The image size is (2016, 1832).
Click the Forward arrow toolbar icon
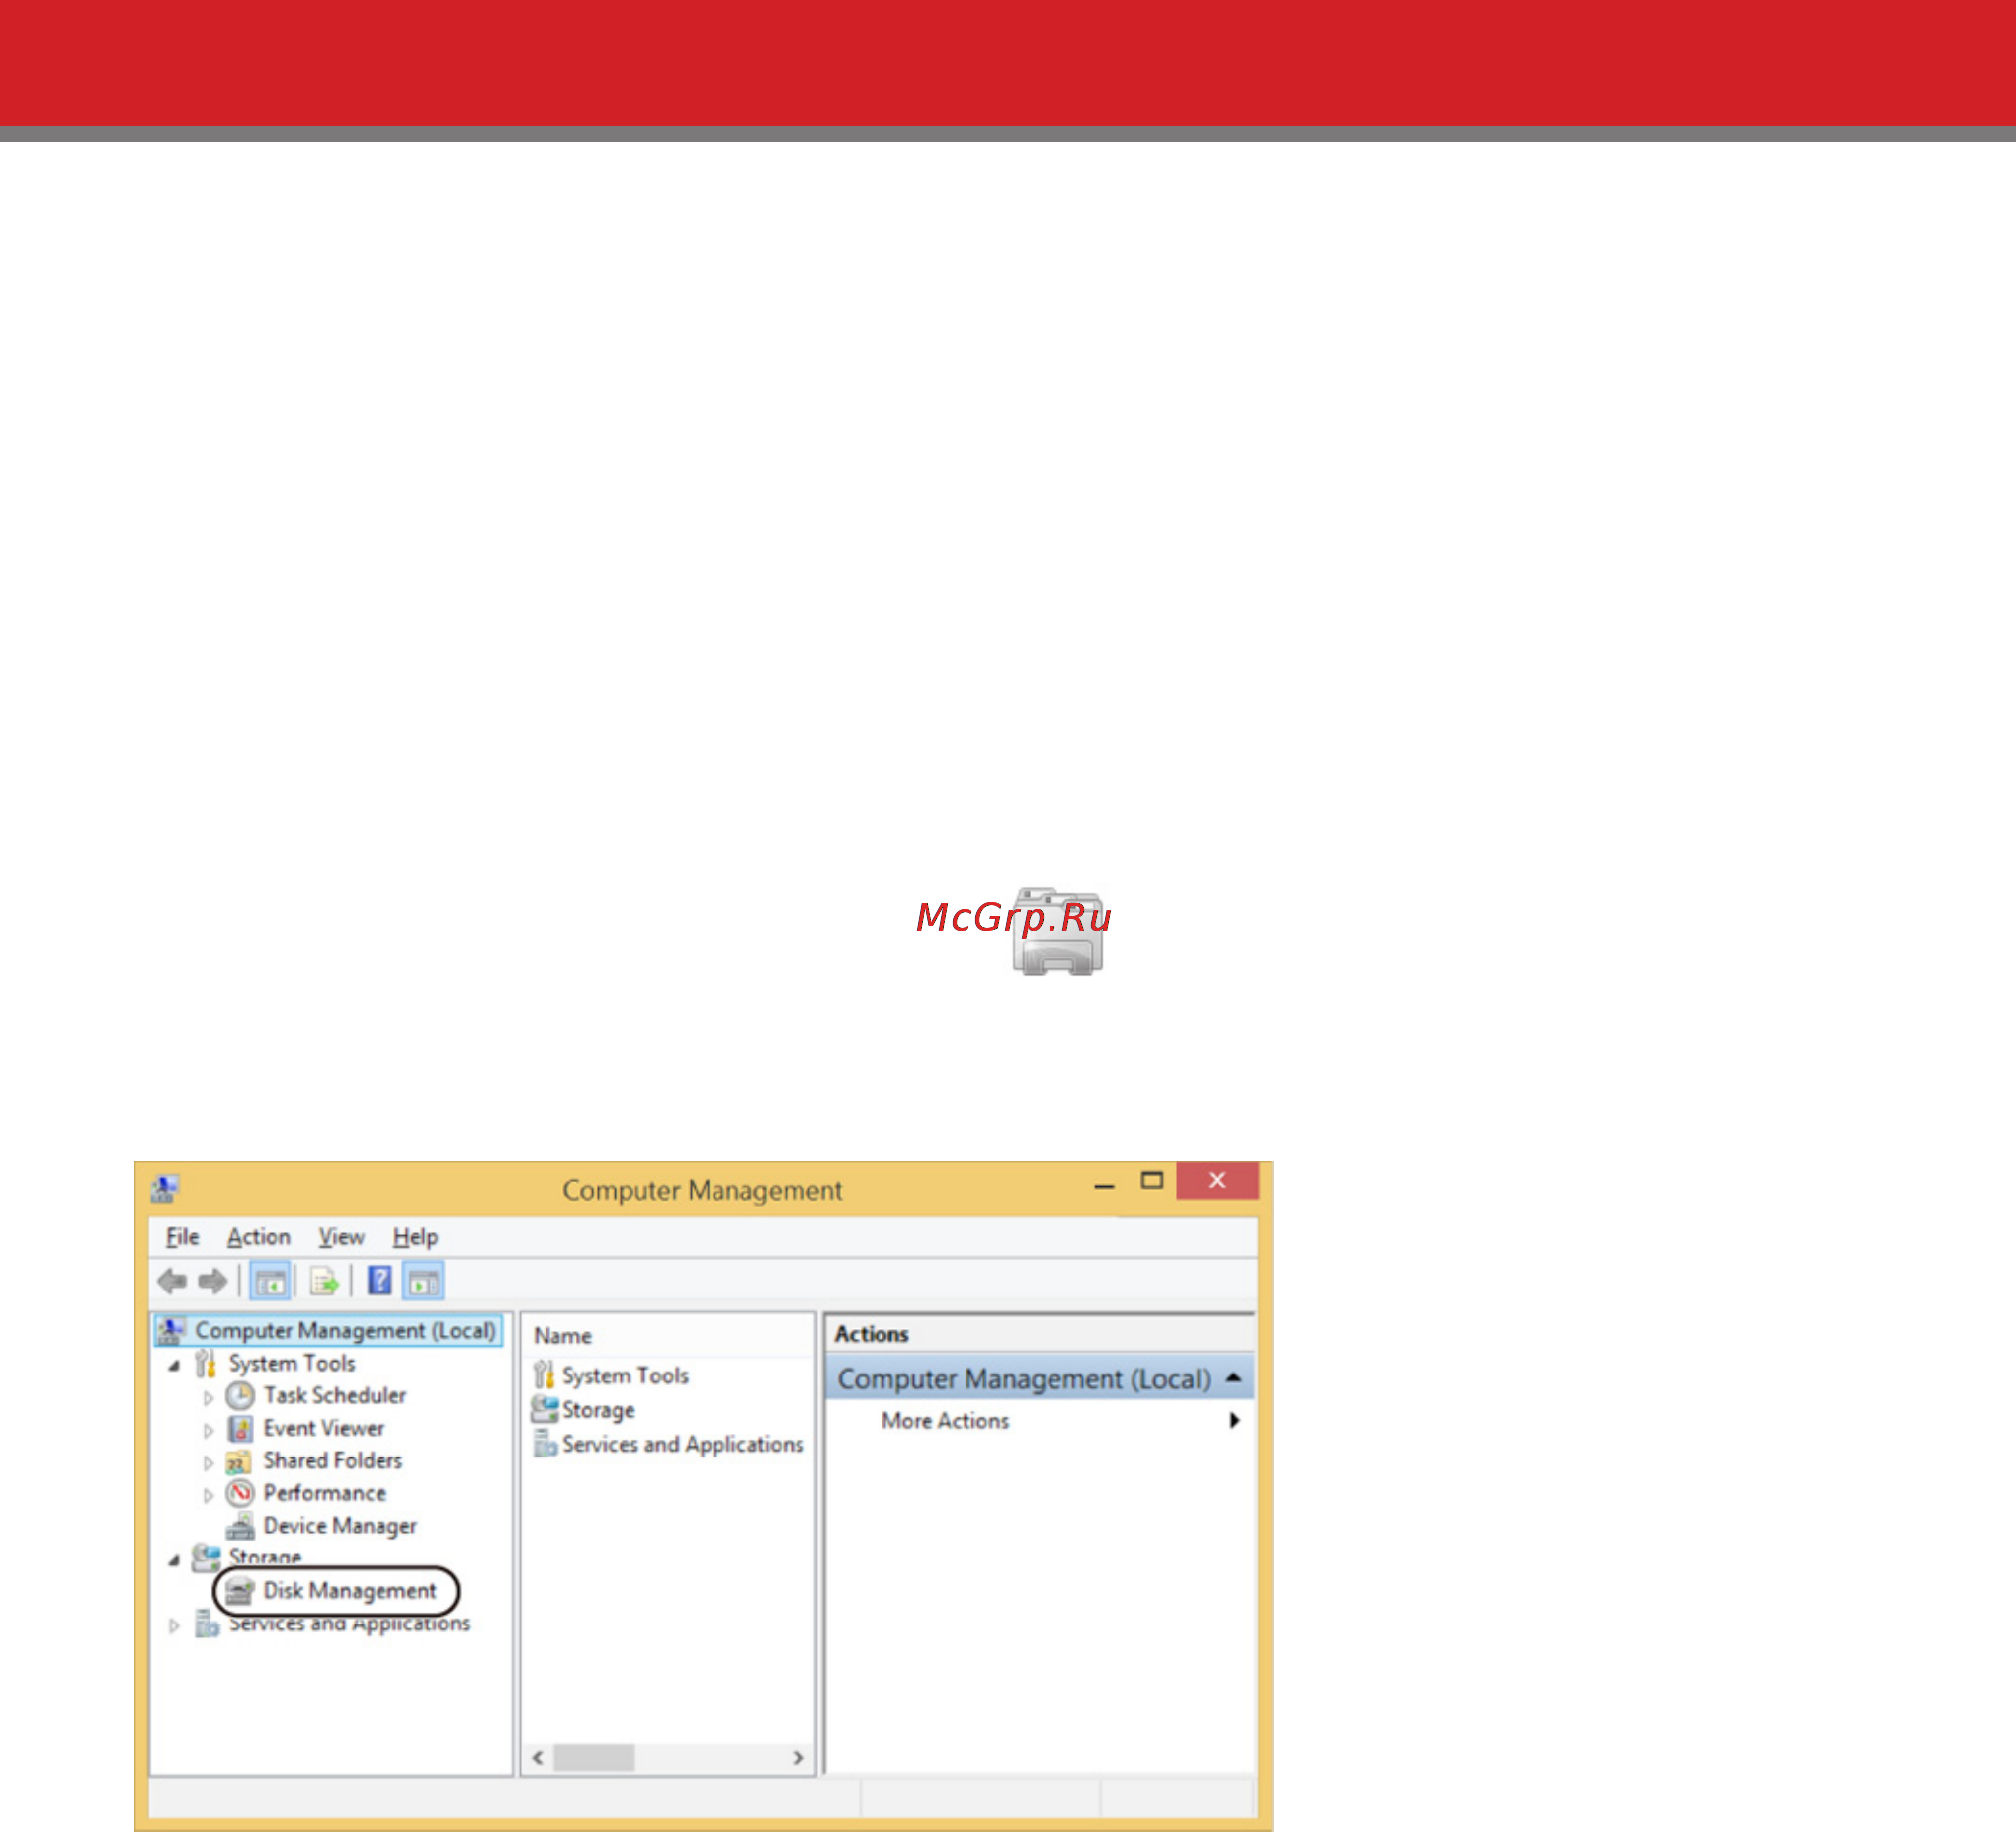click(212, 1281)
